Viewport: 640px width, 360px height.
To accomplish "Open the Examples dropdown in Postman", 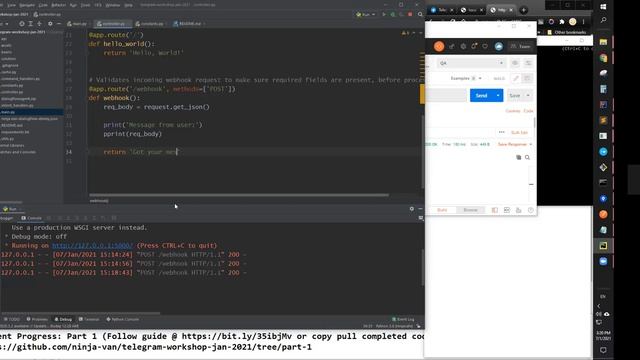I will coord(466,78).
